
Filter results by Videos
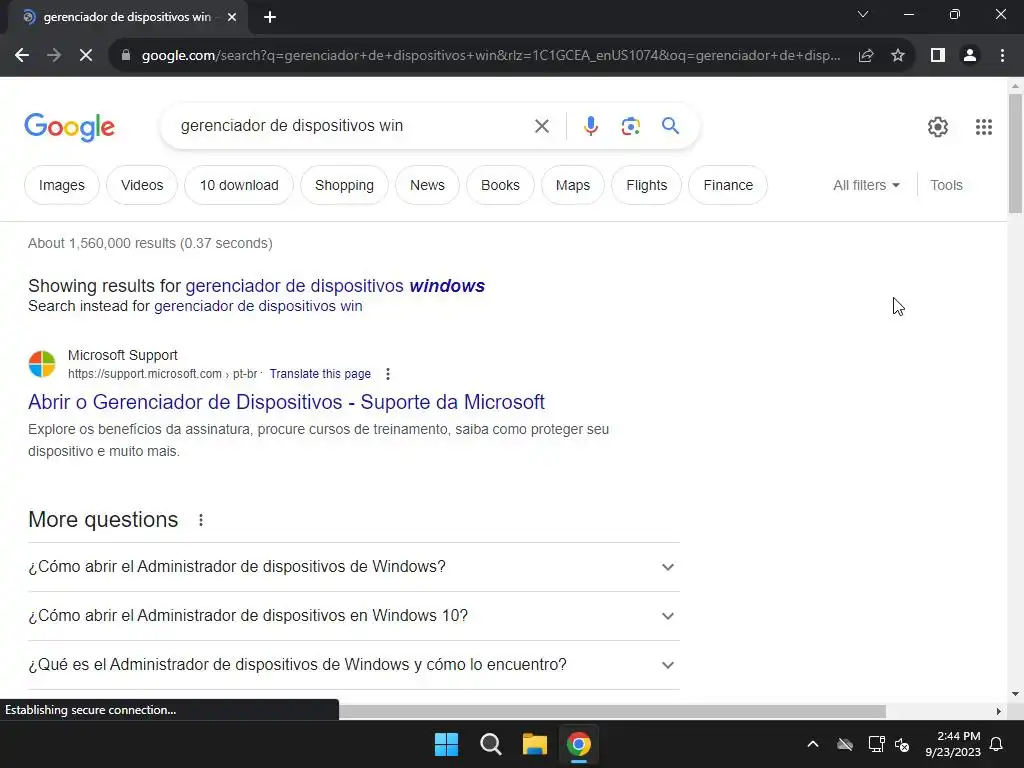click(x=142, y=185)
